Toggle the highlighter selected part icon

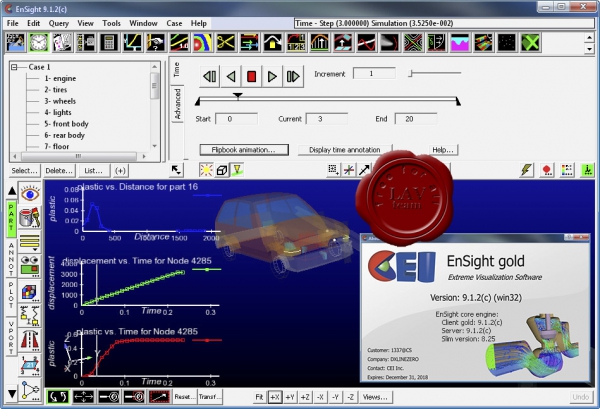(237, 170)
